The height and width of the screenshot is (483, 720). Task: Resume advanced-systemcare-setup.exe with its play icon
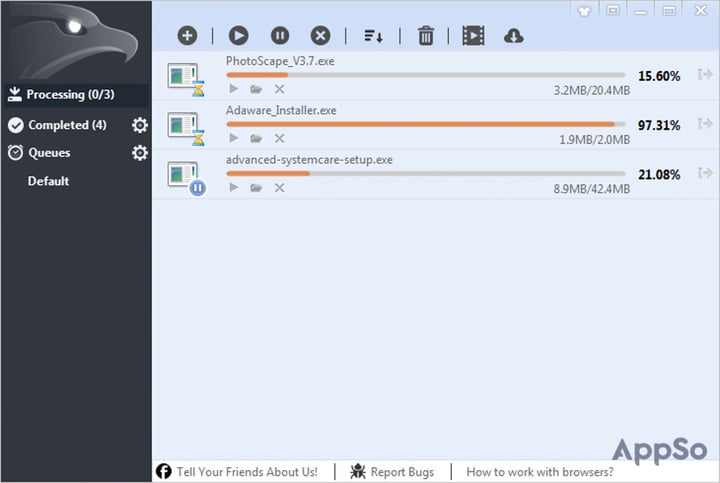[234, 187]
